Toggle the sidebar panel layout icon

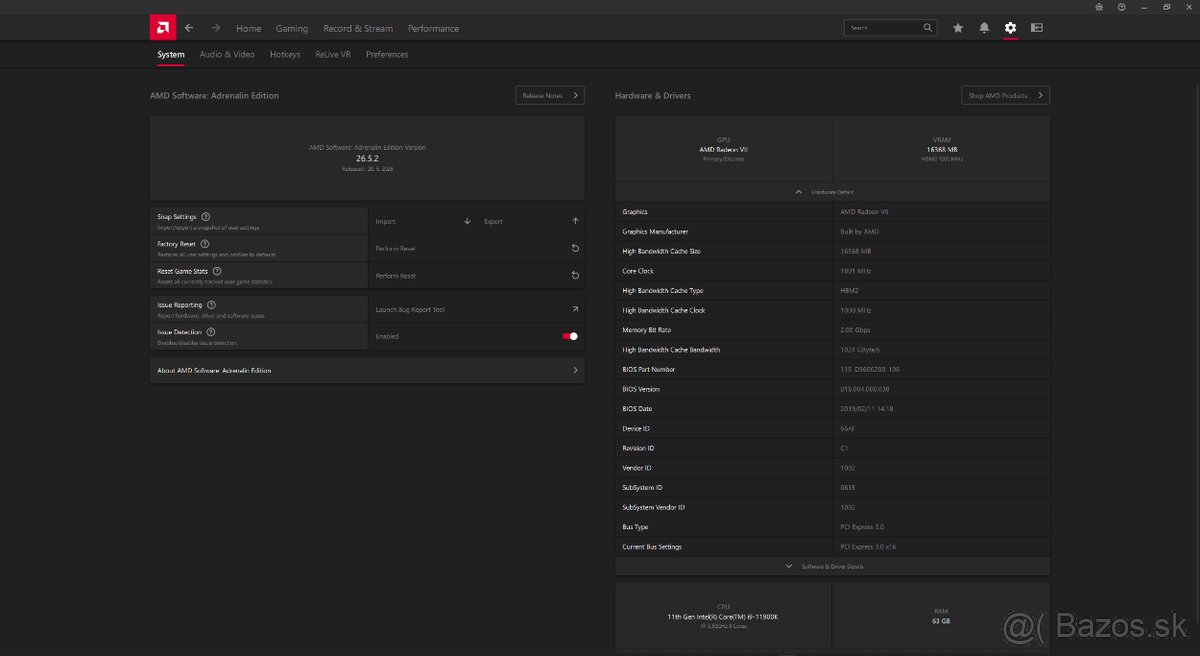pyautogui.click(x=1037, y=28)
